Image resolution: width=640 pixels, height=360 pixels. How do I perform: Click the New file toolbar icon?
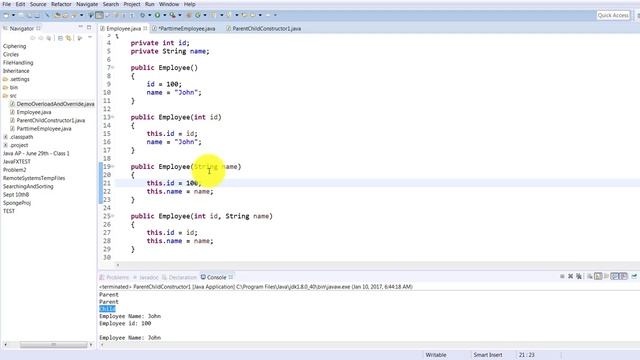[x=6, y=15]
